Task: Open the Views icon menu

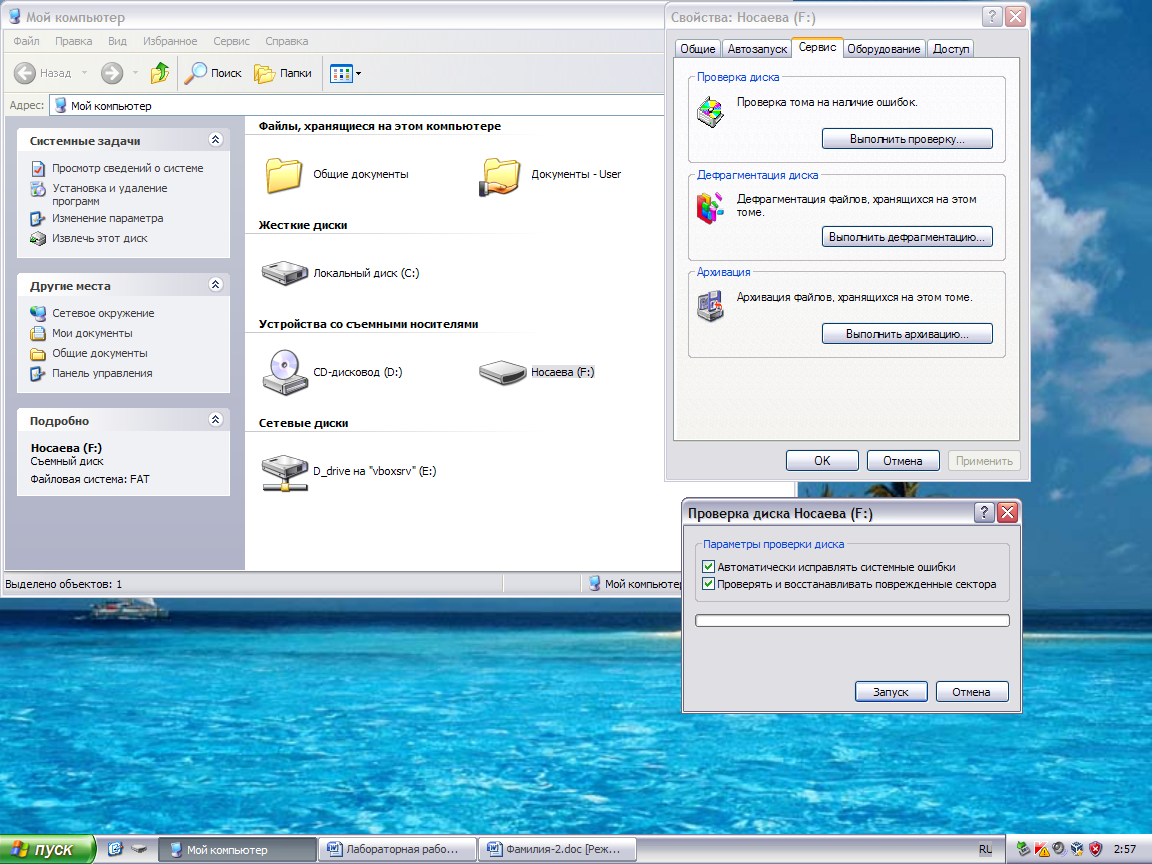Action: click(x=341, y=73)
